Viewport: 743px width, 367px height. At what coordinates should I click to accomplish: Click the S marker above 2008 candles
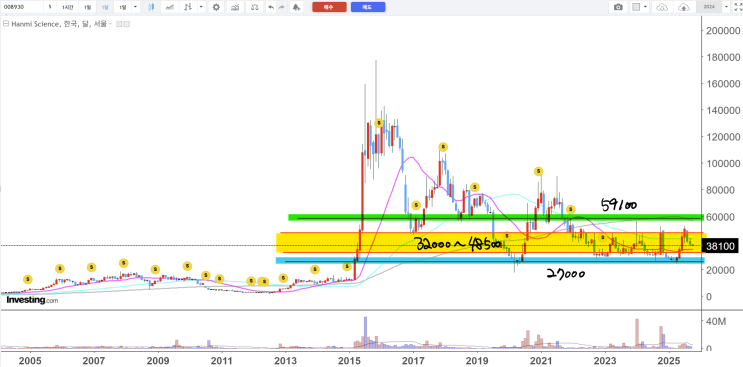click(124, 263)
